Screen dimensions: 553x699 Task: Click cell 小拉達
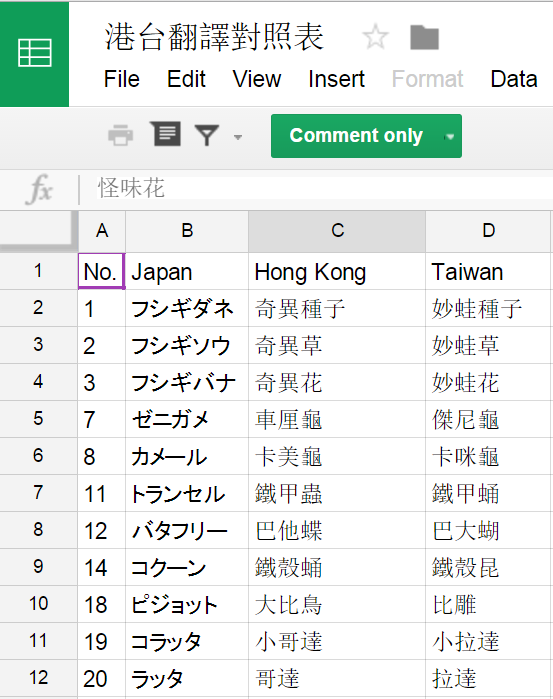coord(488,641)
